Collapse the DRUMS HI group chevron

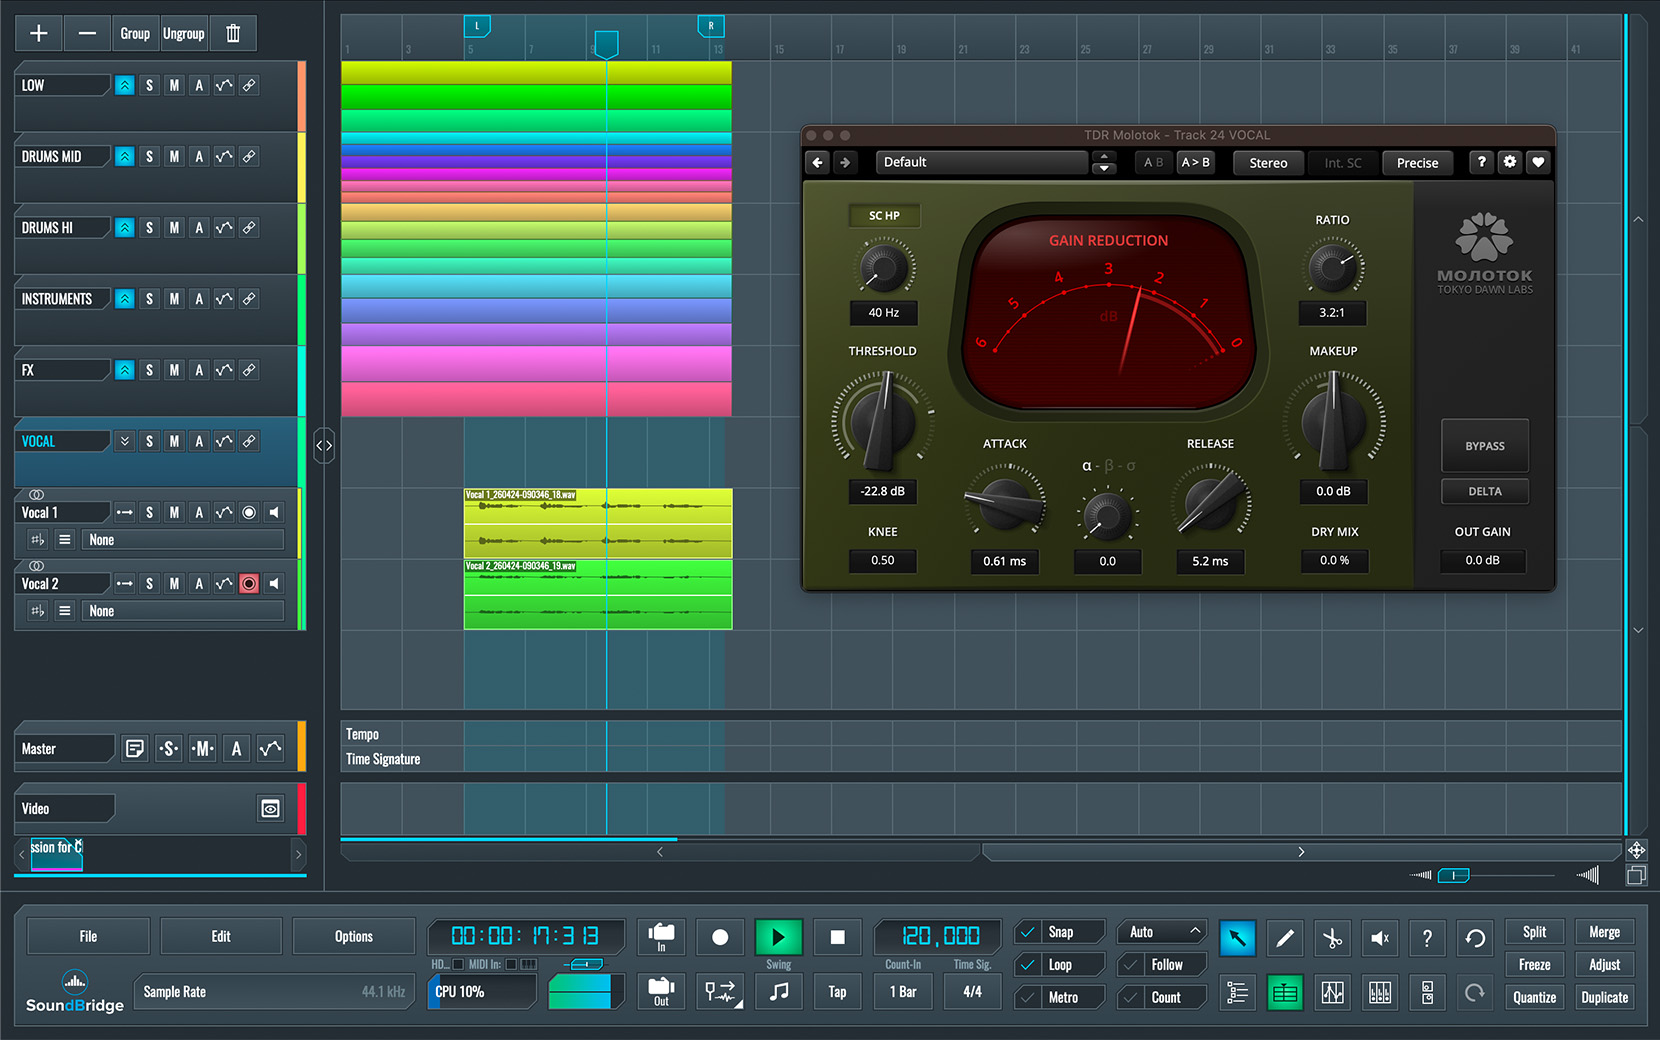click(x=124, y=228)
